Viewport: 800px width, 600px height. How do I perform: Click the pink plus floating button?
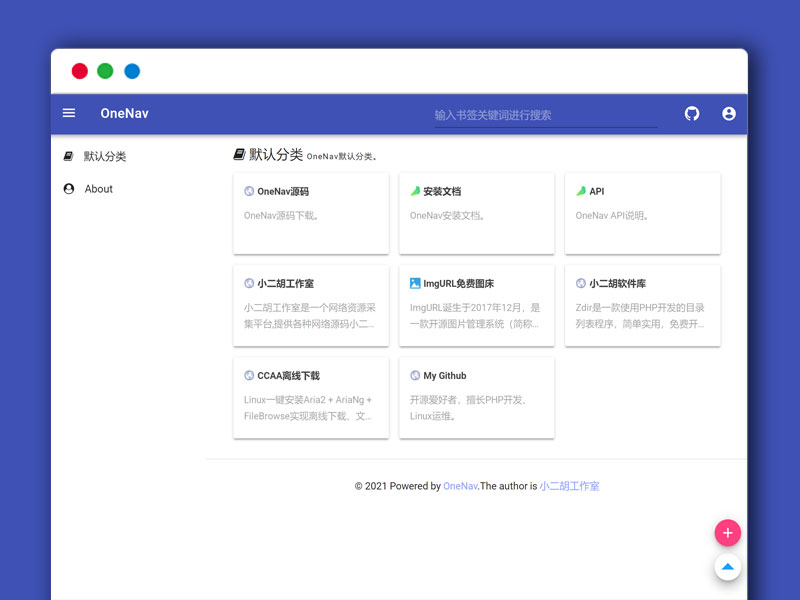tap(728, 532)
